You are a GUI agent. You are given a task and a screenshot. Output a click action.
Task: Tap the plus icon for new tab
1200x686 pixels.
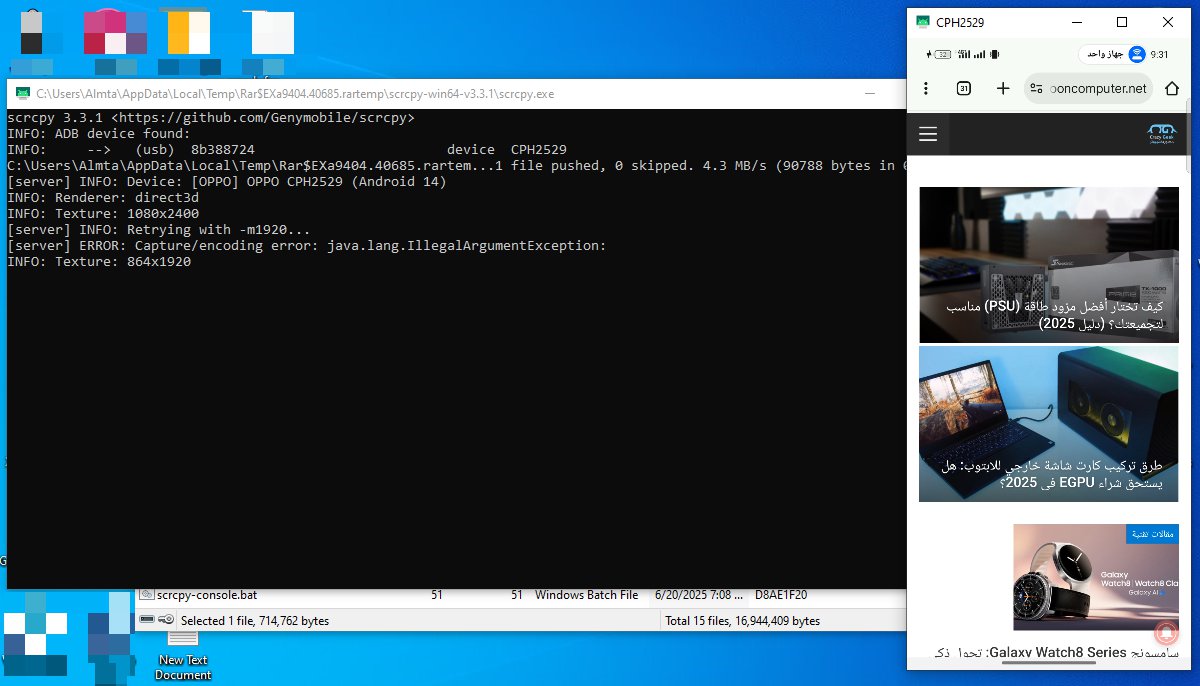pos(1003,88)
